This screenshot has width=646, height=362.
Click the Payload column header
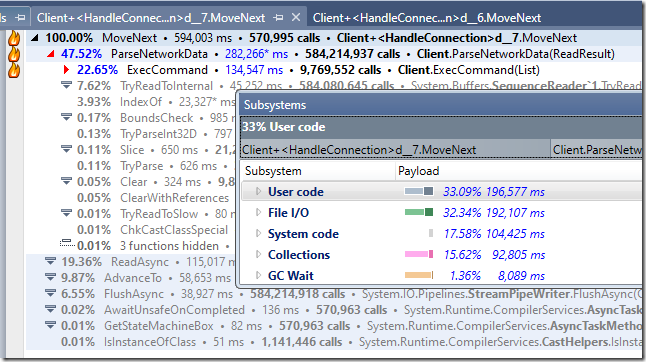tap(519, 171)
